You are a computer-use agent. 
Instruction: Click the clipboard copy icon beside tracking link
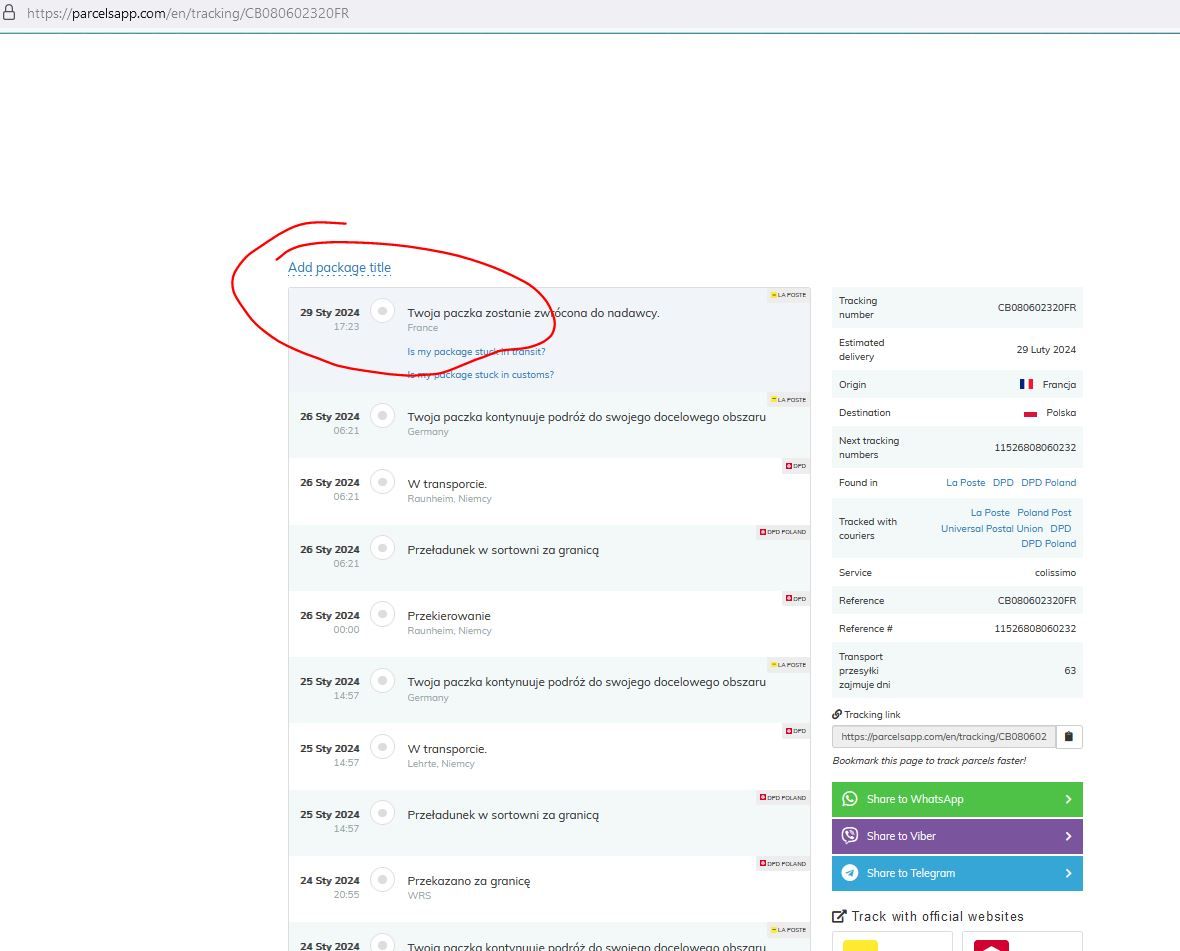[1069, 737]
